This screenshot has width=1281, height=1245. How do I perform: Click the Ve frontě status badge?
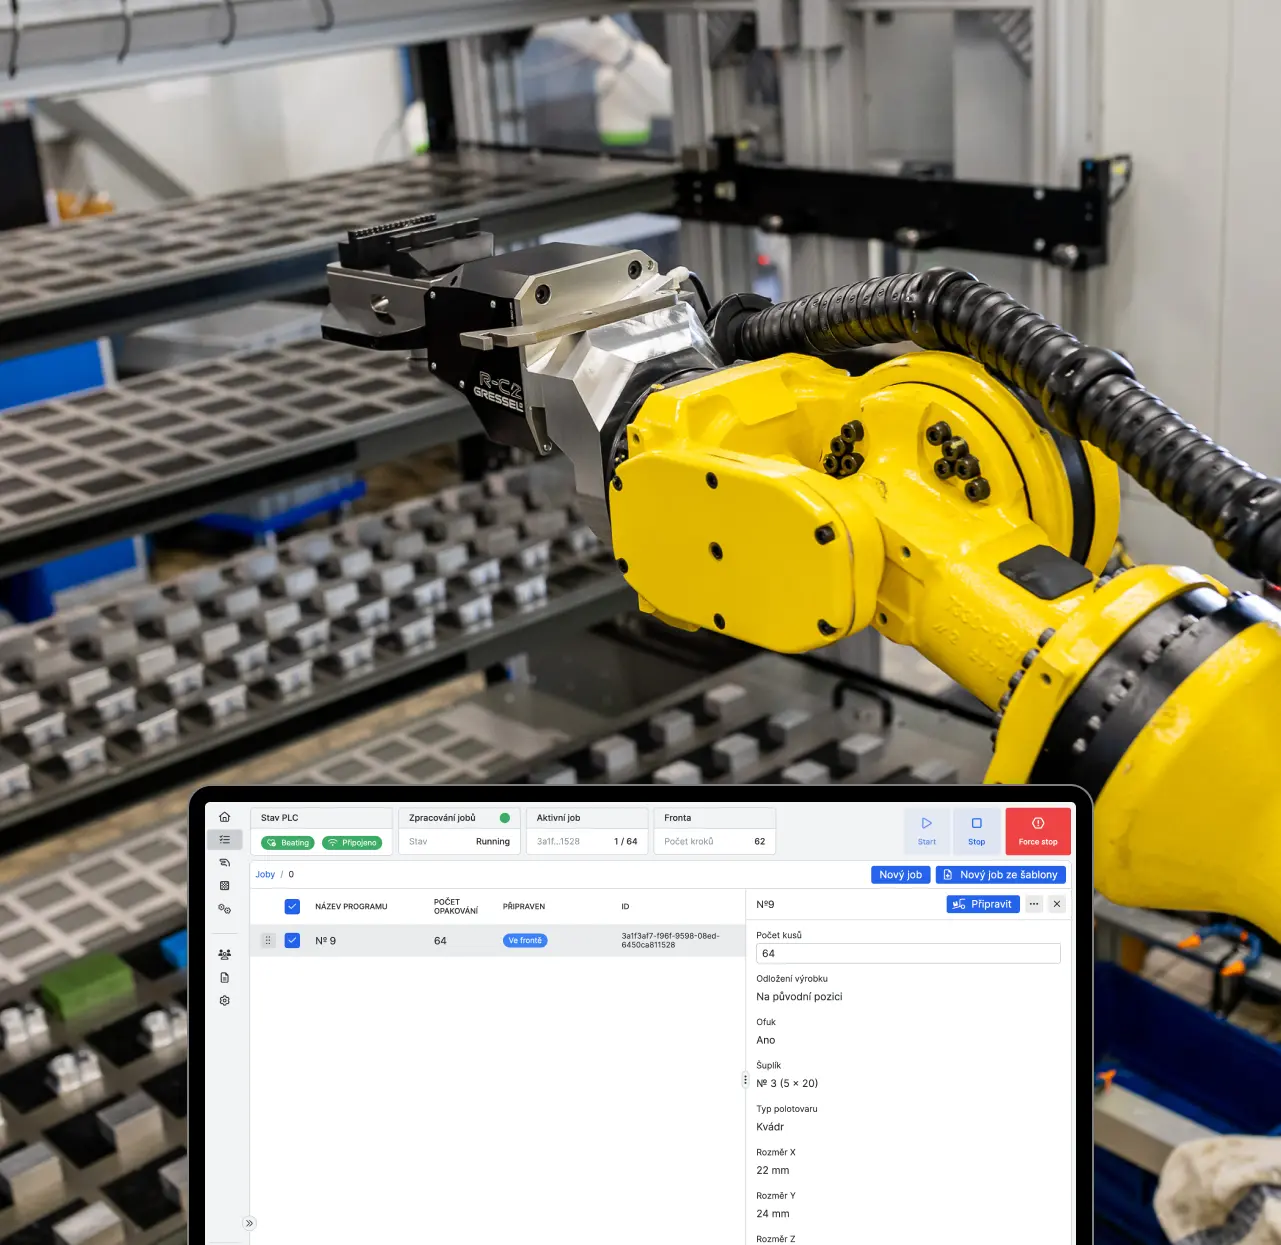point(525,941)
